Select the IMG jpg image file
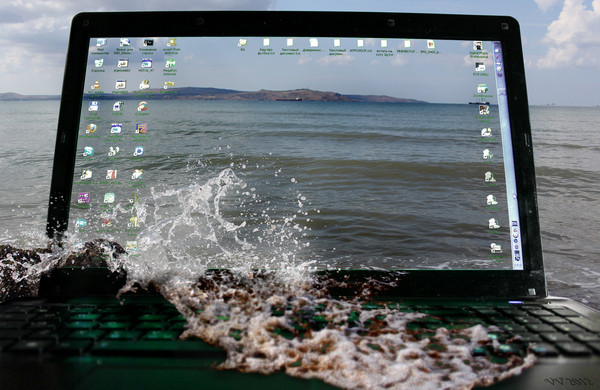The height and width of the screenshot is (390, 600). click(431, 44)
